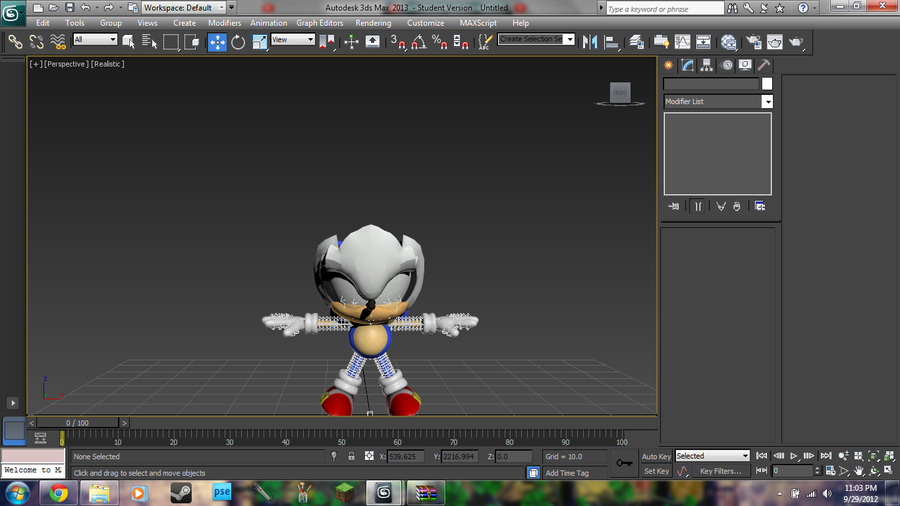
Task: Expand Create Selection Set dropdown
Action: pos(569,39)
